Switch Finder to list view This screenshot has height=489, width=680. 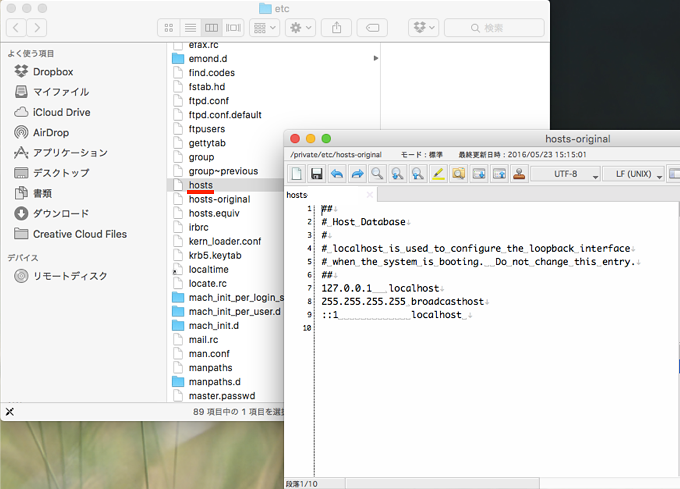(190, 28)
